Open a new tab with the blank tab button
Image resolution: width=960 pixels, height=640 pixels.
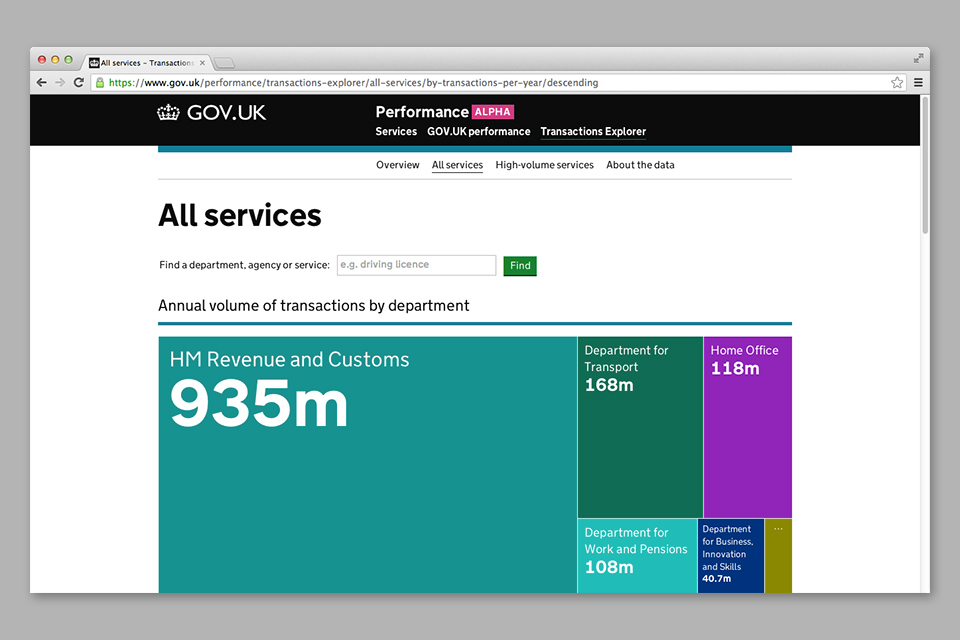pyautogui.click(x=224, y=62)
